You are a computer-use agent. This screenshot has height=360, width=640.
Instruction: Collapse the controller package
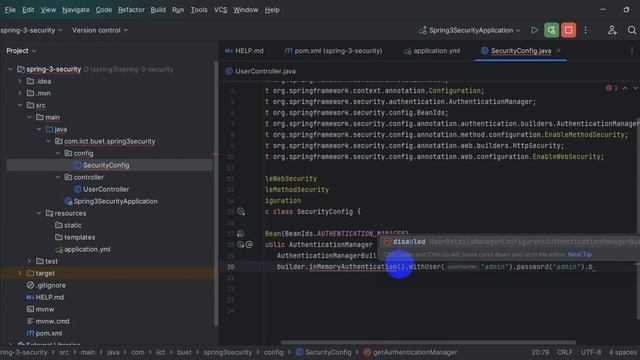point(58,177)
